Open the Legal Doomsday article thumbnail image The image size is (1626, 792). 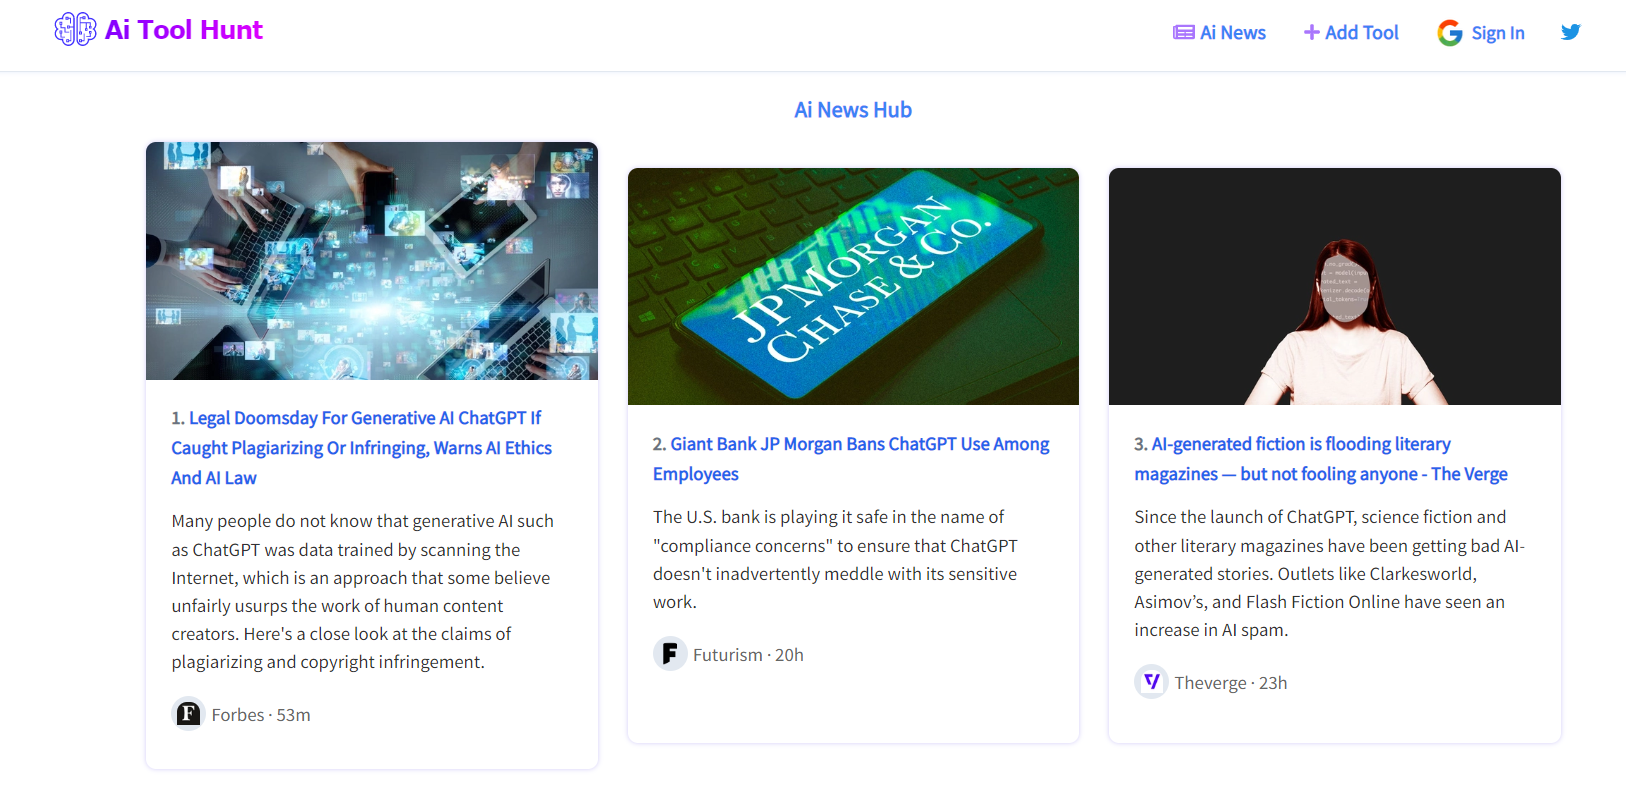372,261
